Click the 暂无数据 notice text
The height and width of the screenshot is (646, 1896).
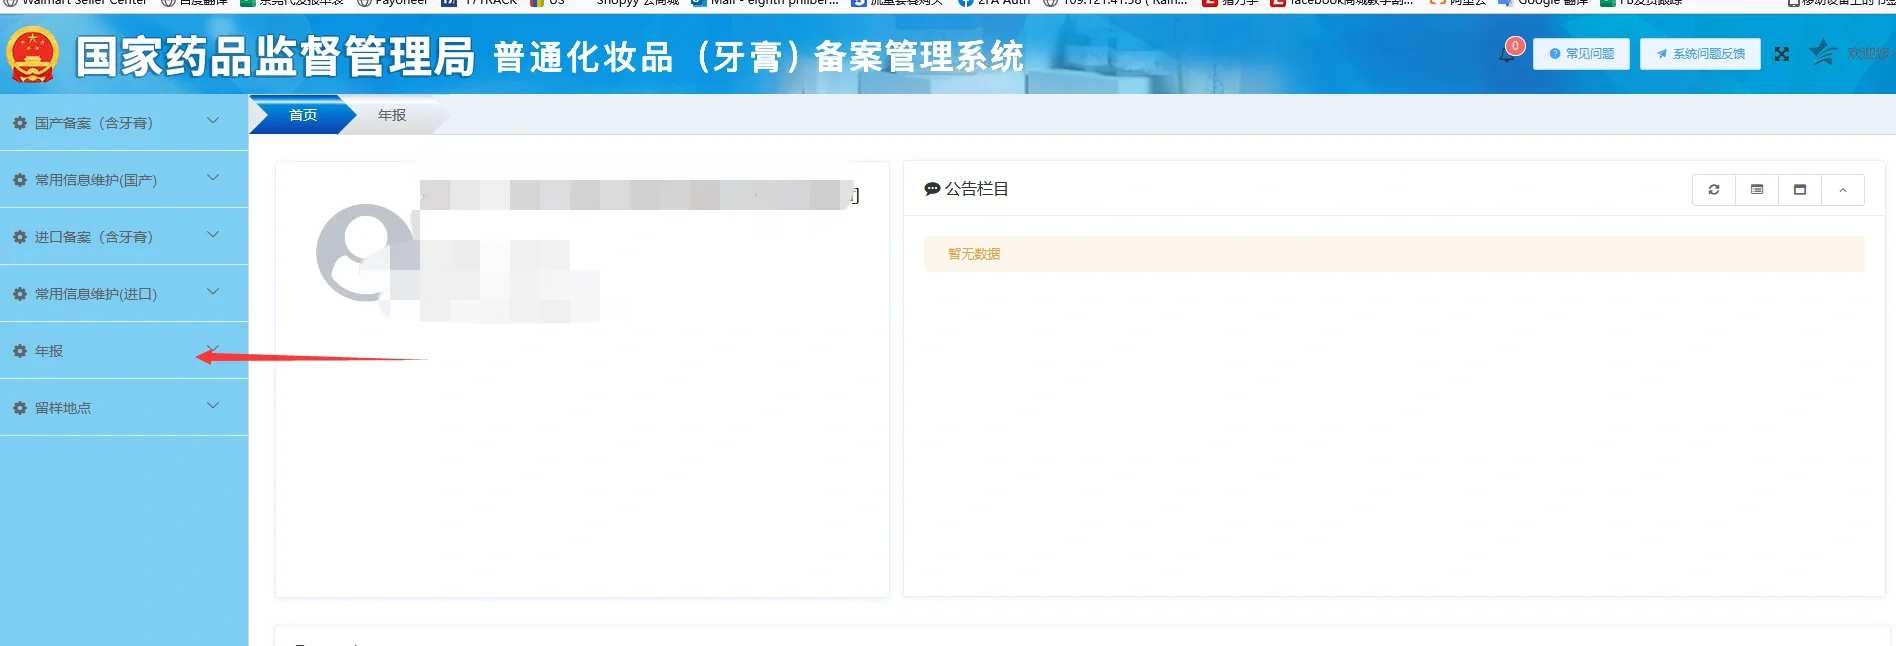tap(974, 254)
